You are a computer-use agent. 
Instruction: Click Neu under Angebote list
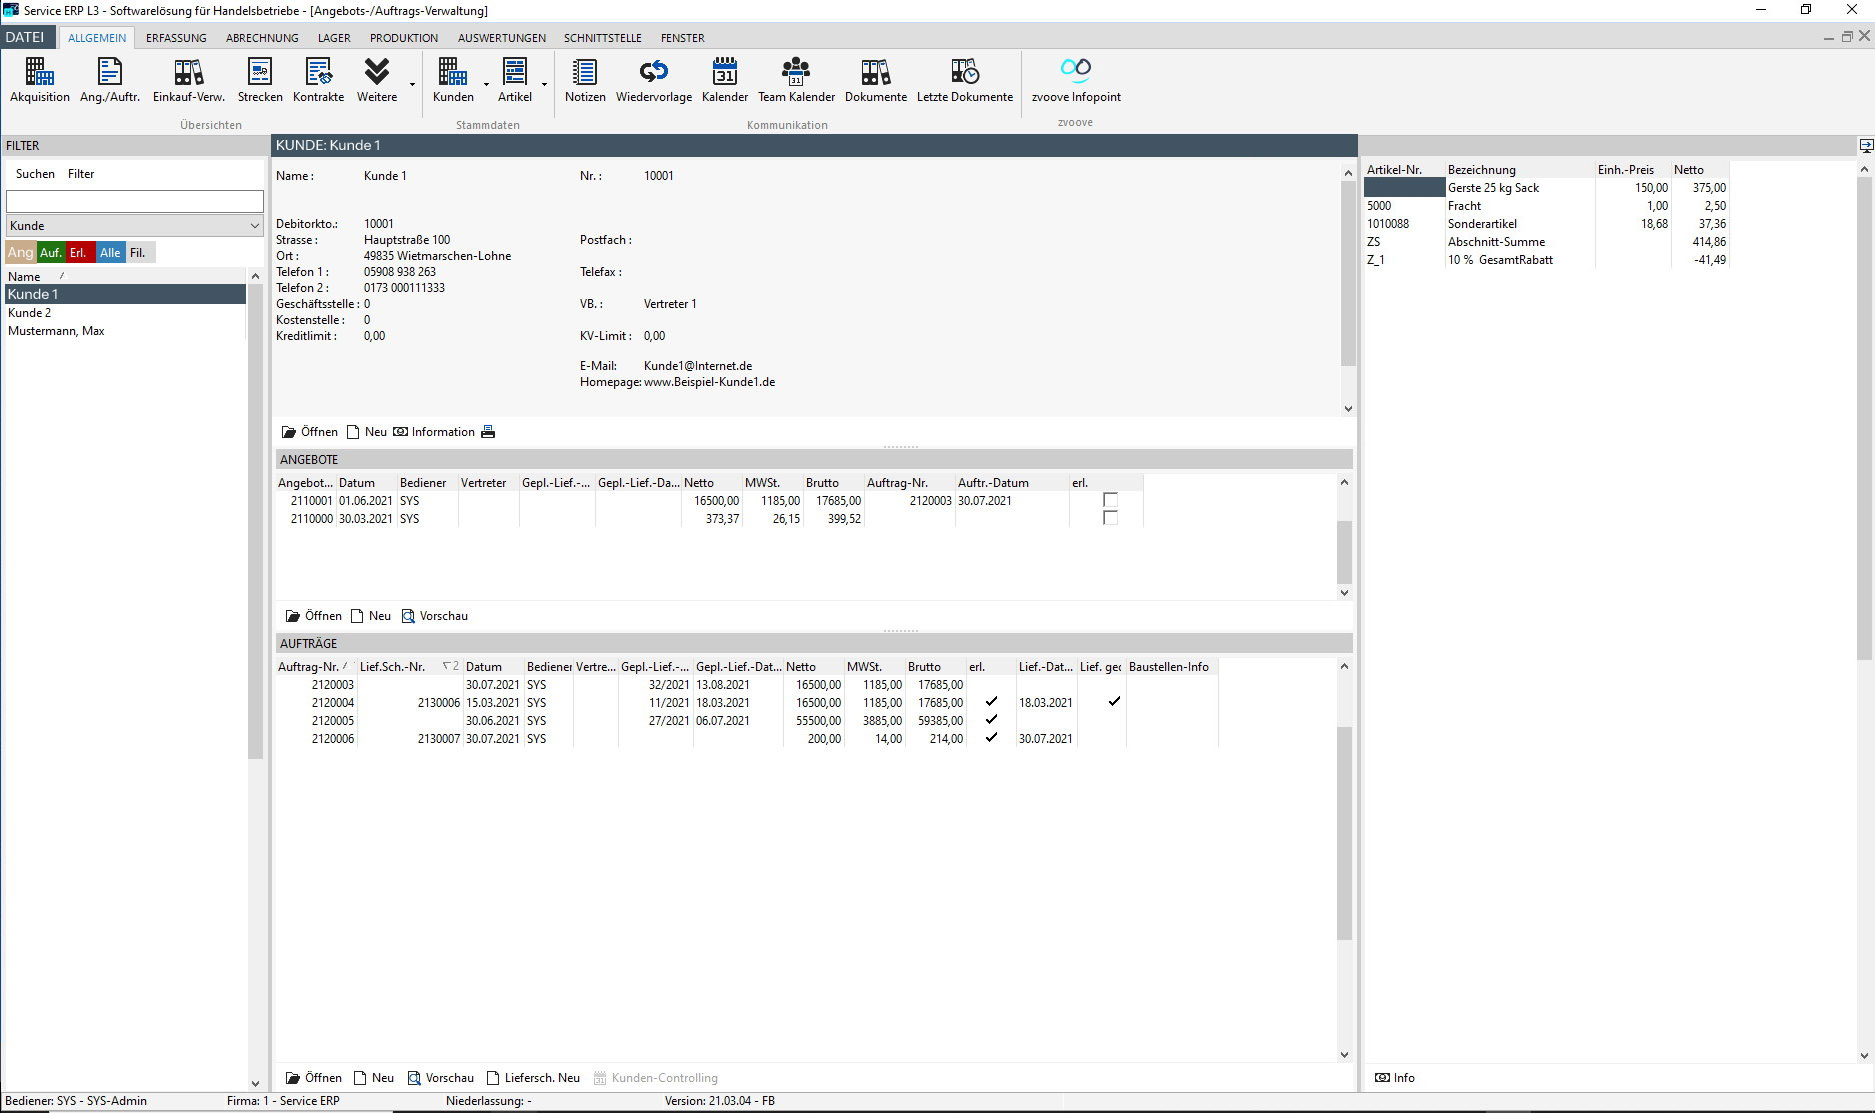click(370, 616)
